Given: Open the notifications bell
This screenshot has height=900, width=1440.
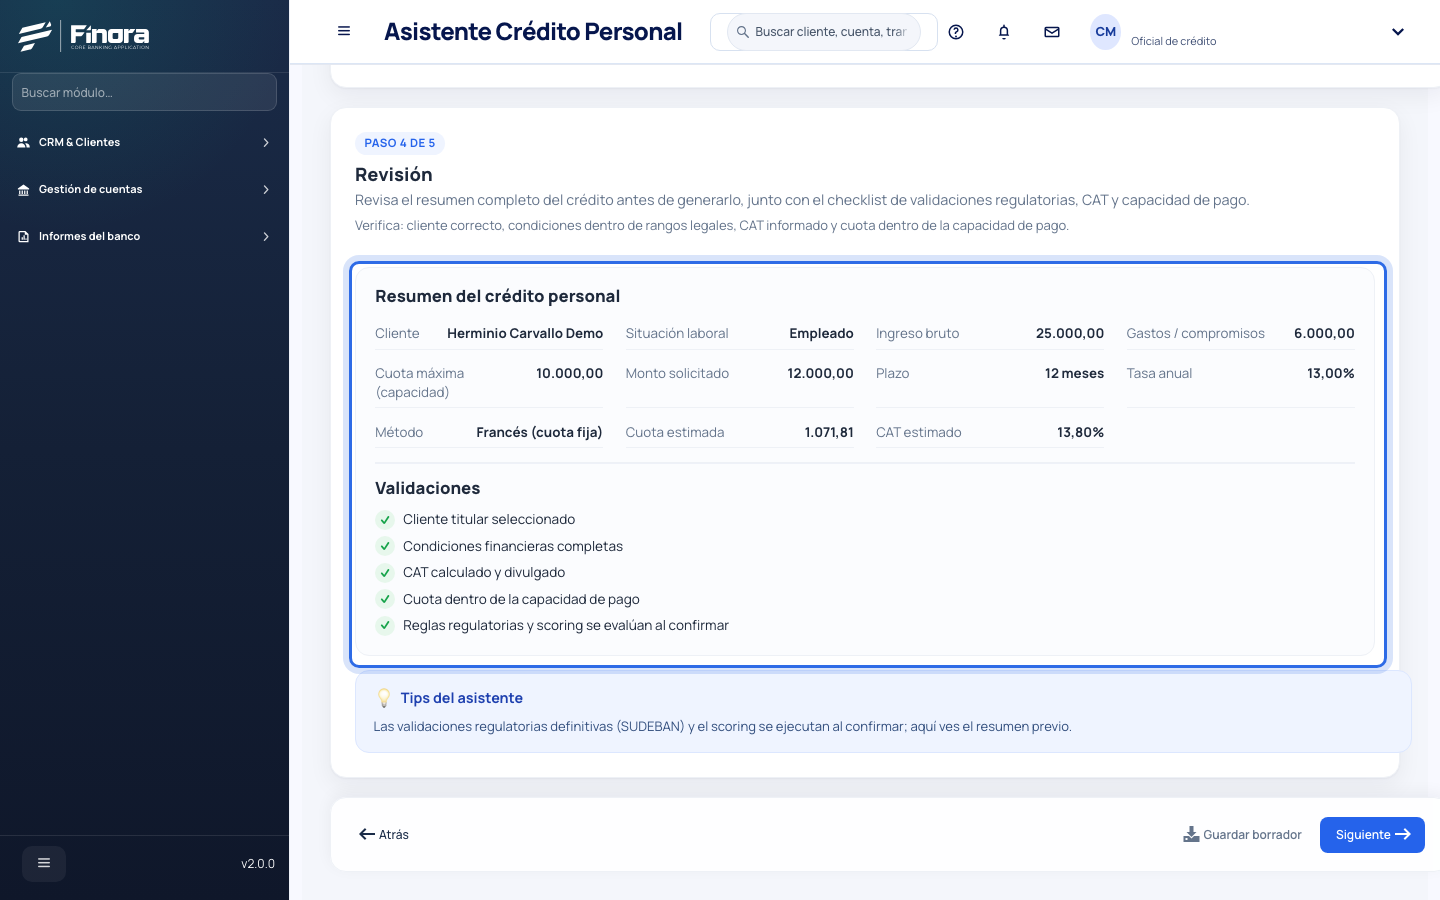Looking at the screenshot, I should [x=1004, y=32].
